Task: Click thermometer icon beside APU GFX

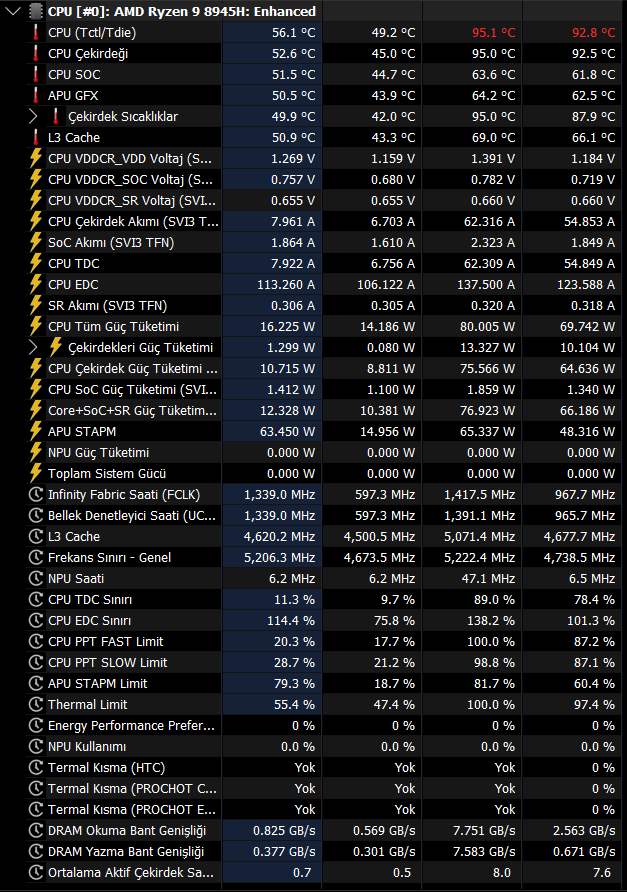Action: point(35,96)
